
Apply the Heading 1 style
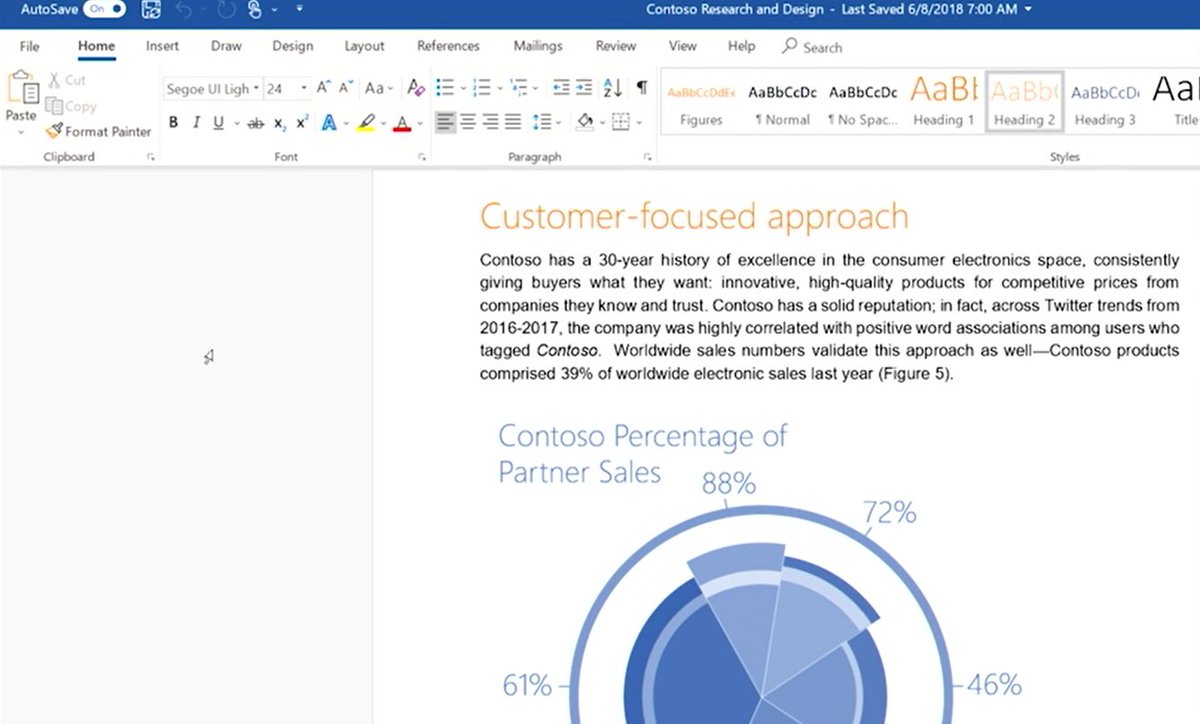click(x=943, y=103)
